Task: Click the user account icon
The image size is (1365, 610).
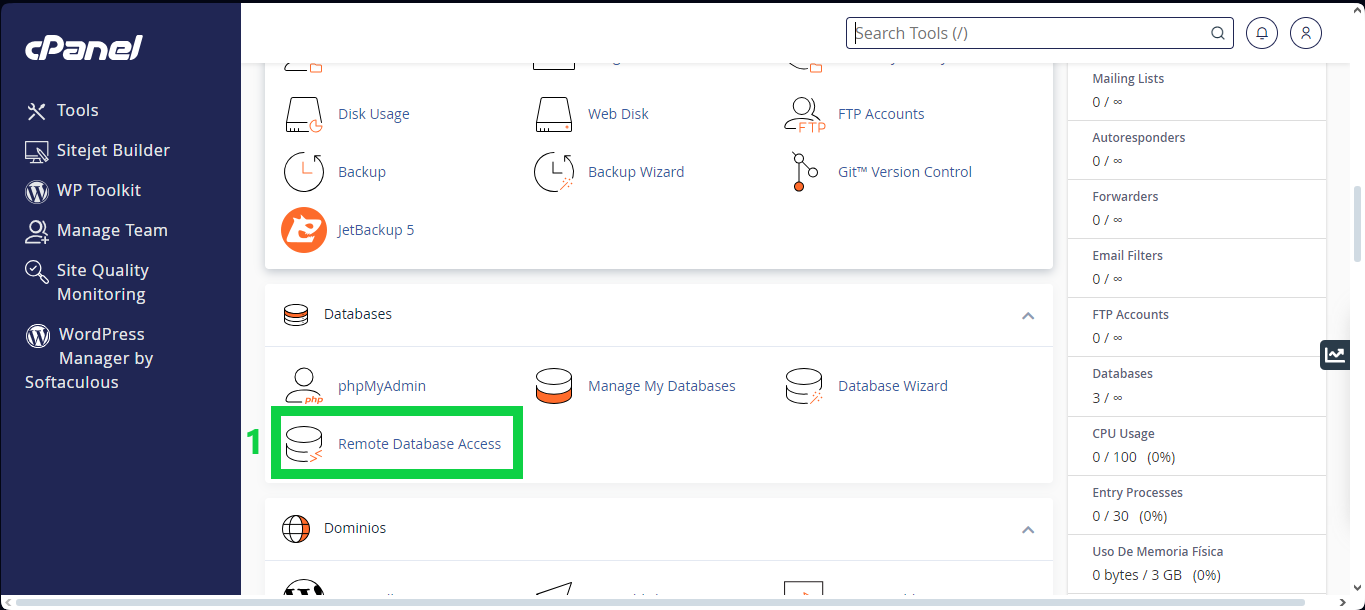Action: pos(1305,32)
